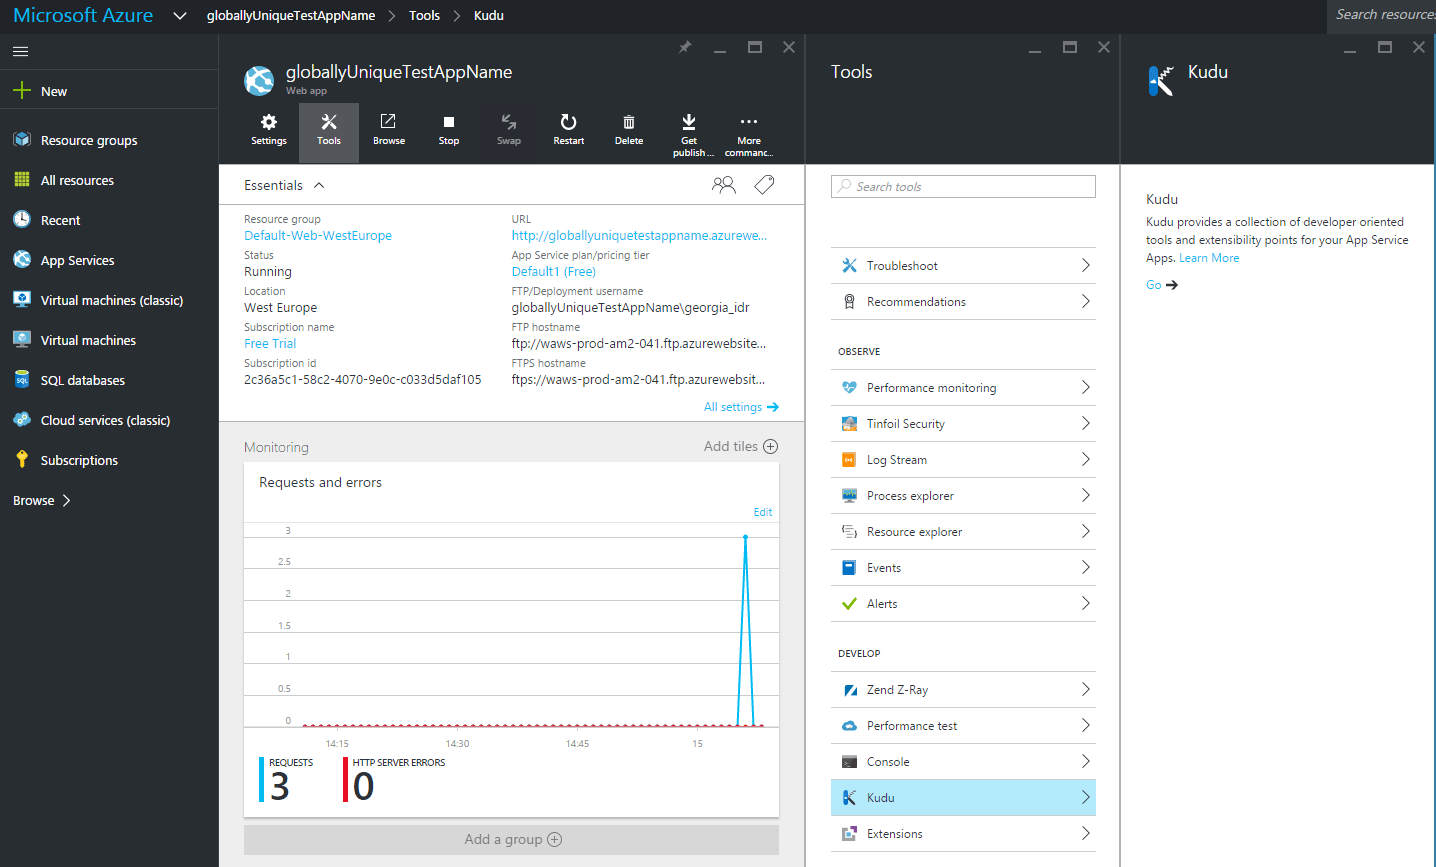The height and width of the screenshot is (867, 1436).
Task: Open the Default-Web-WestEurope resource group link
Action: (x=318, y=236)
